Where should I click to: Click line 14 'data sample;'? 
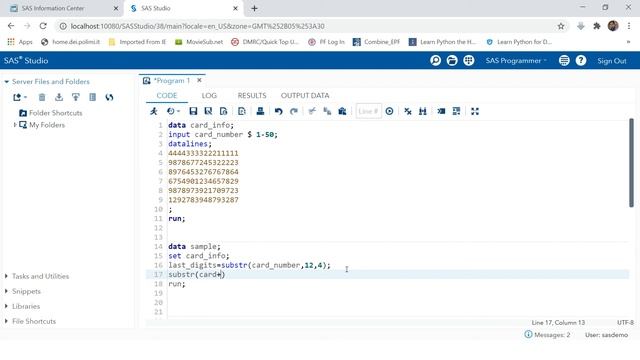coord(194,247)
